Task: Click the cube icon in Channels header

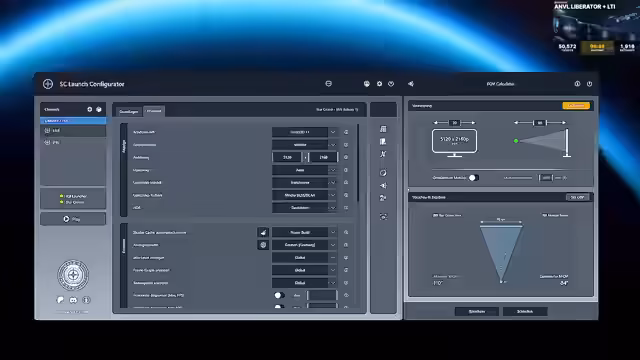Action: 99,109
